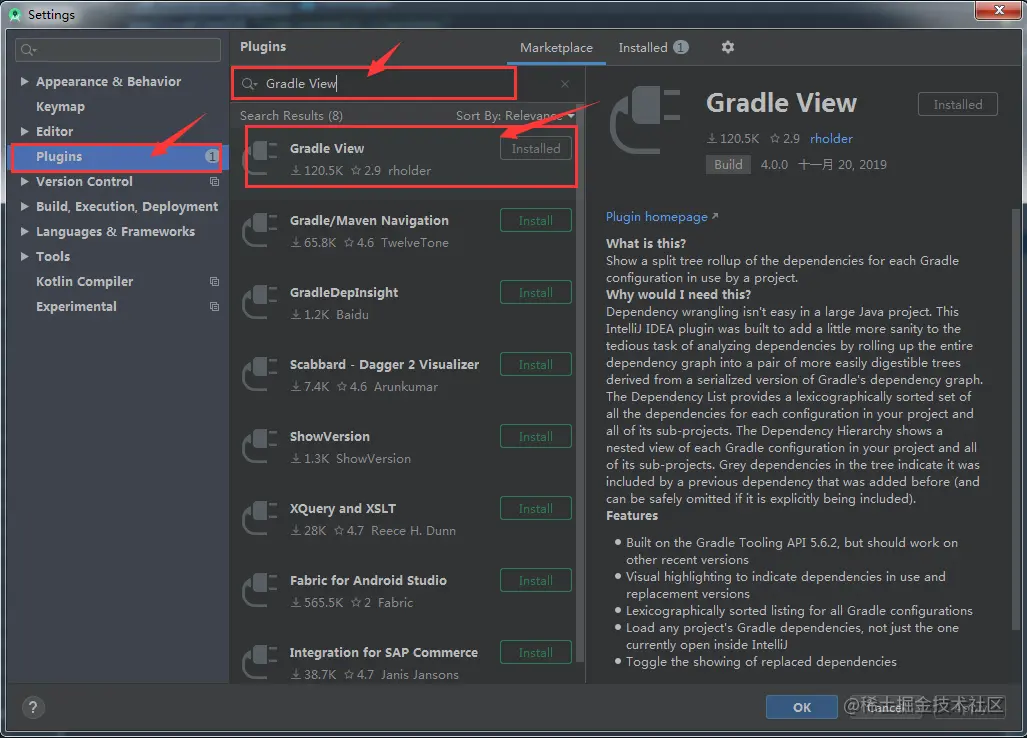The image size is (1027, 738).
Task: Click the large Gradle View icon in details
Action: click(646, 120)
